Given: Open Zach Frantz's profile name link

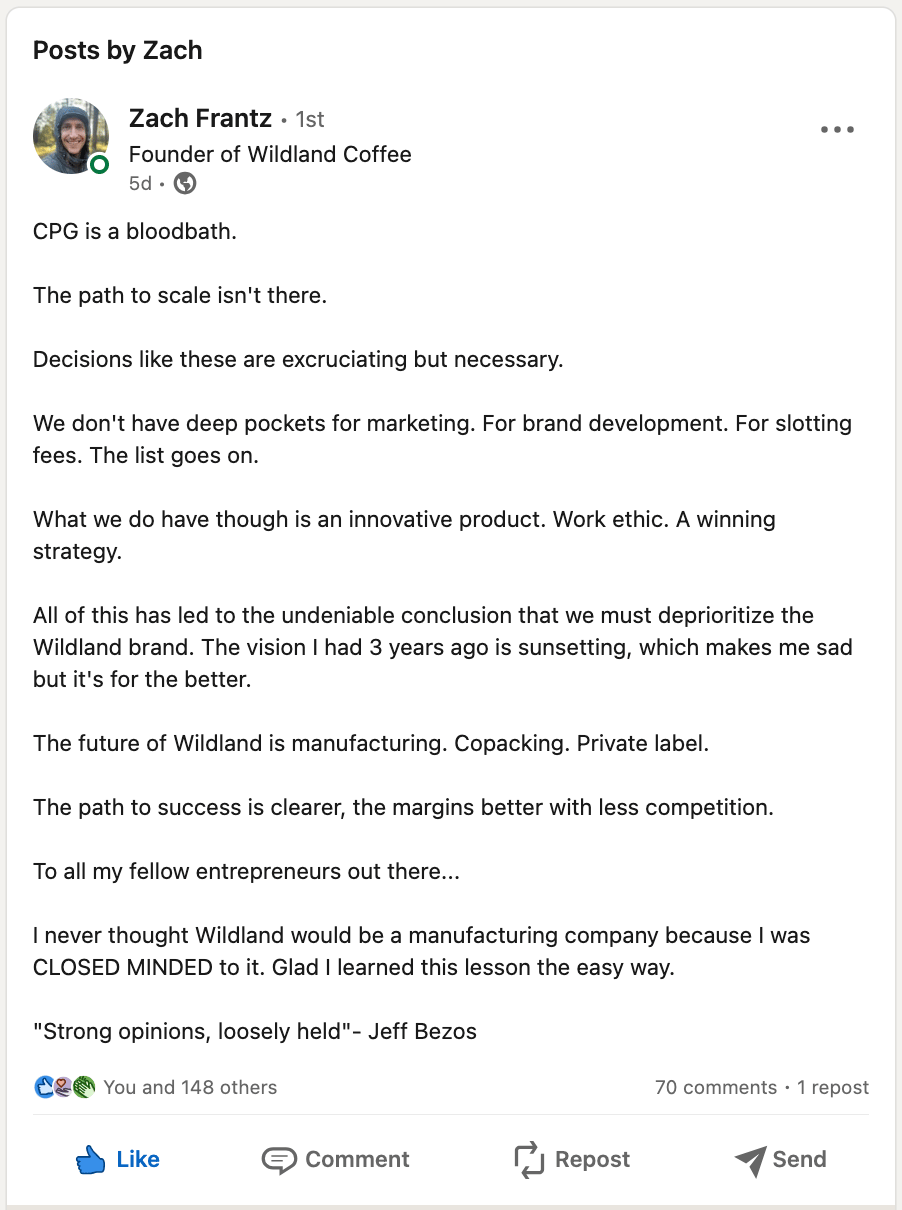Looking at the screenshot, I should 200,118.
